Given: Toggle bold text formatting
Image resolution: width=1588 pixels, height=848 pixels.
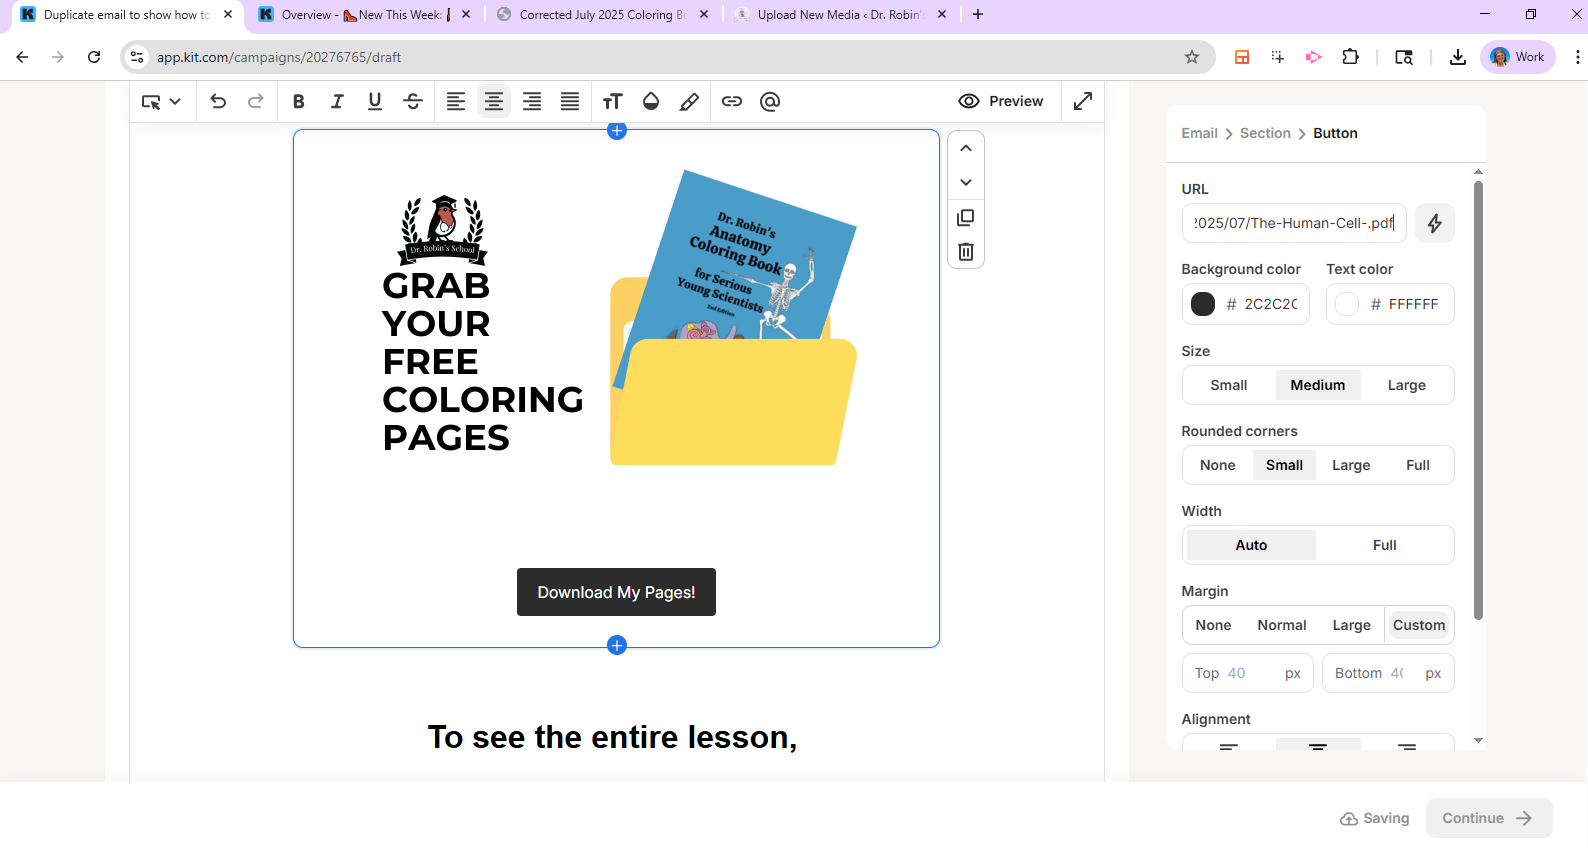Looking at the screenshot, I should 298,101.
